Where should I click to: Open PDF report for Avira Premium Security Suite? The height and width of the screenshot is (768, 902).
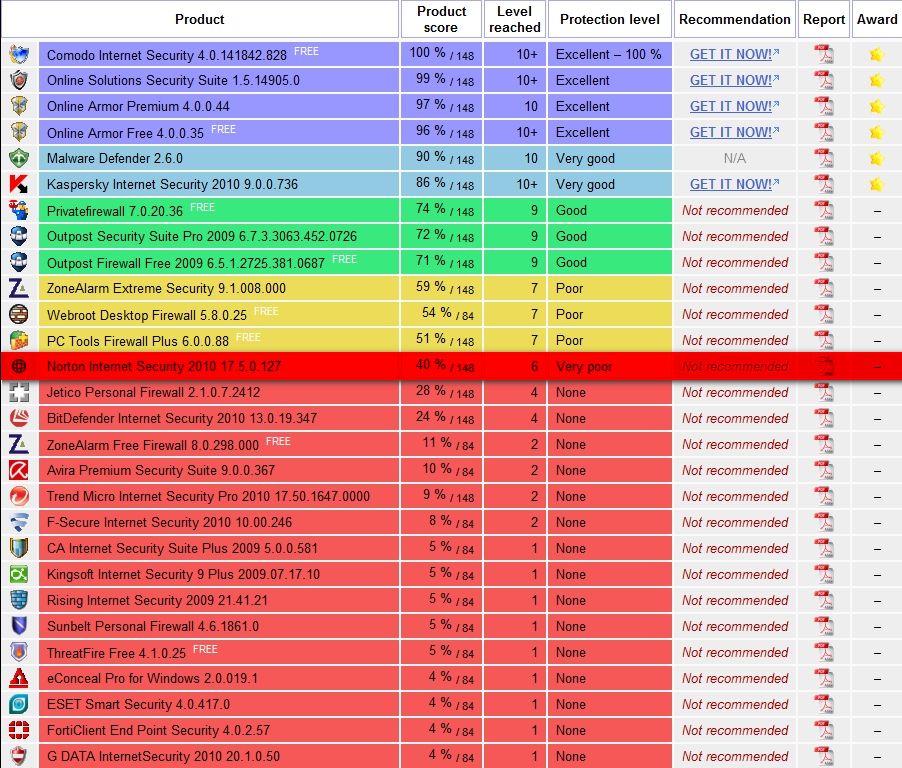coord(824,471)
